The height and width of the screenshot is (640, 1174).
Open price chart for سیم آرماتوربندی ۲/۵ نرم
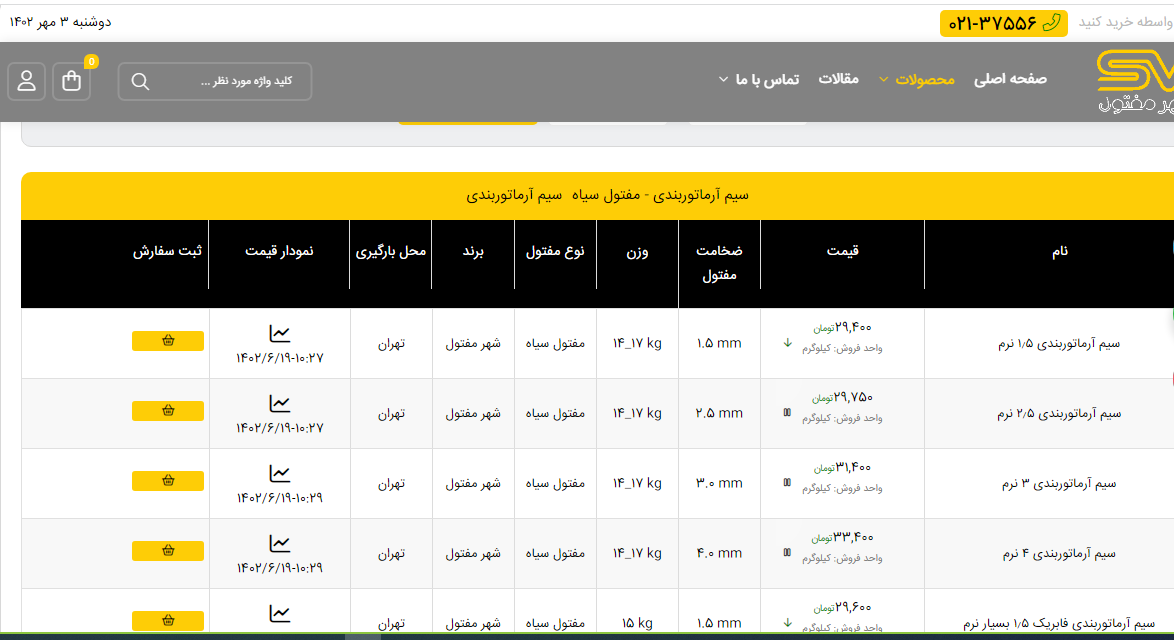pos(280,404)
